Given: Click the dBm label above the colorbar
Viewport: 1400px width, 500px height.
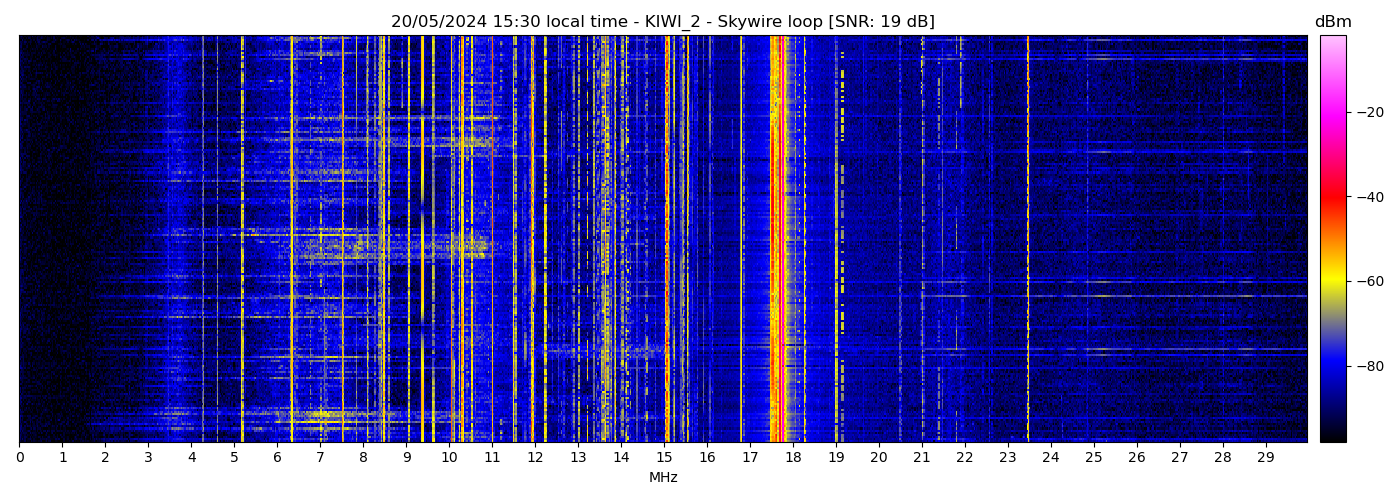Looking at the screenshot, I should [x=1332, y=22].
